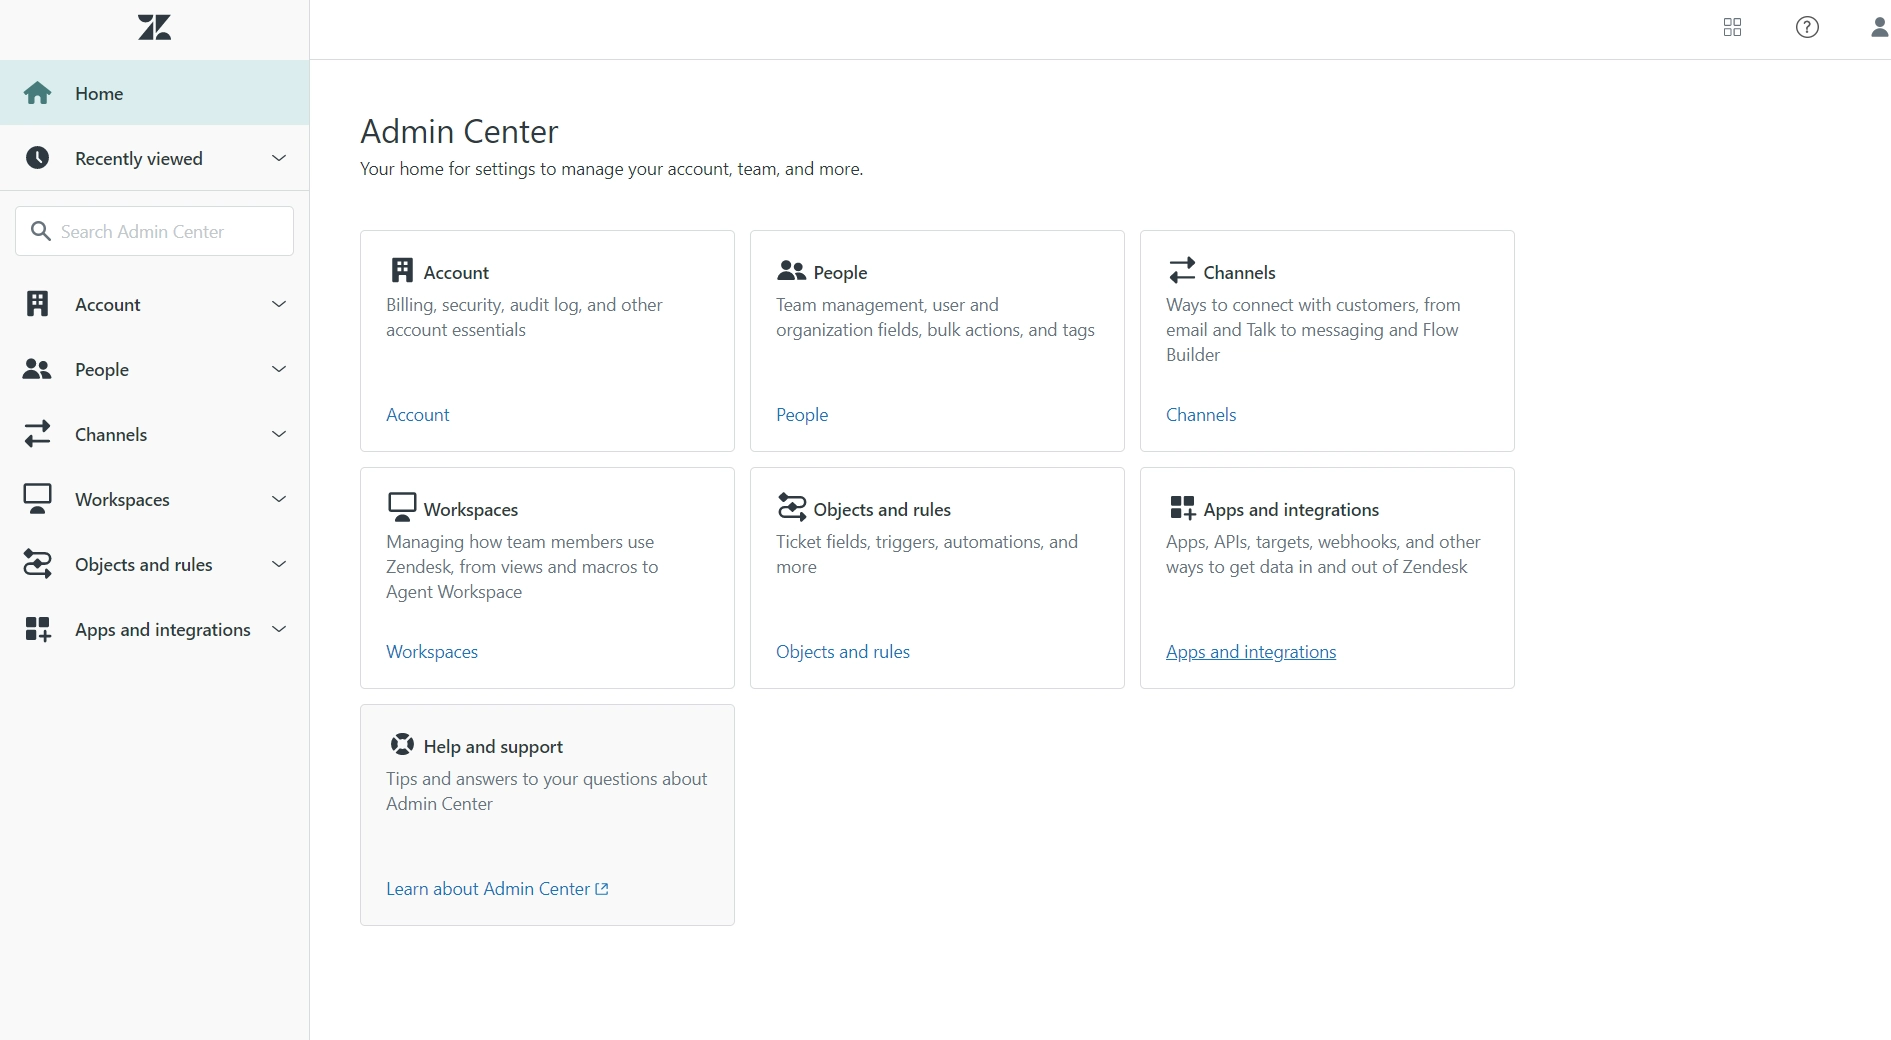The image size is (1891, 1040).
Task: Click the icon on Objects and rules card
Action: (792, 507)
